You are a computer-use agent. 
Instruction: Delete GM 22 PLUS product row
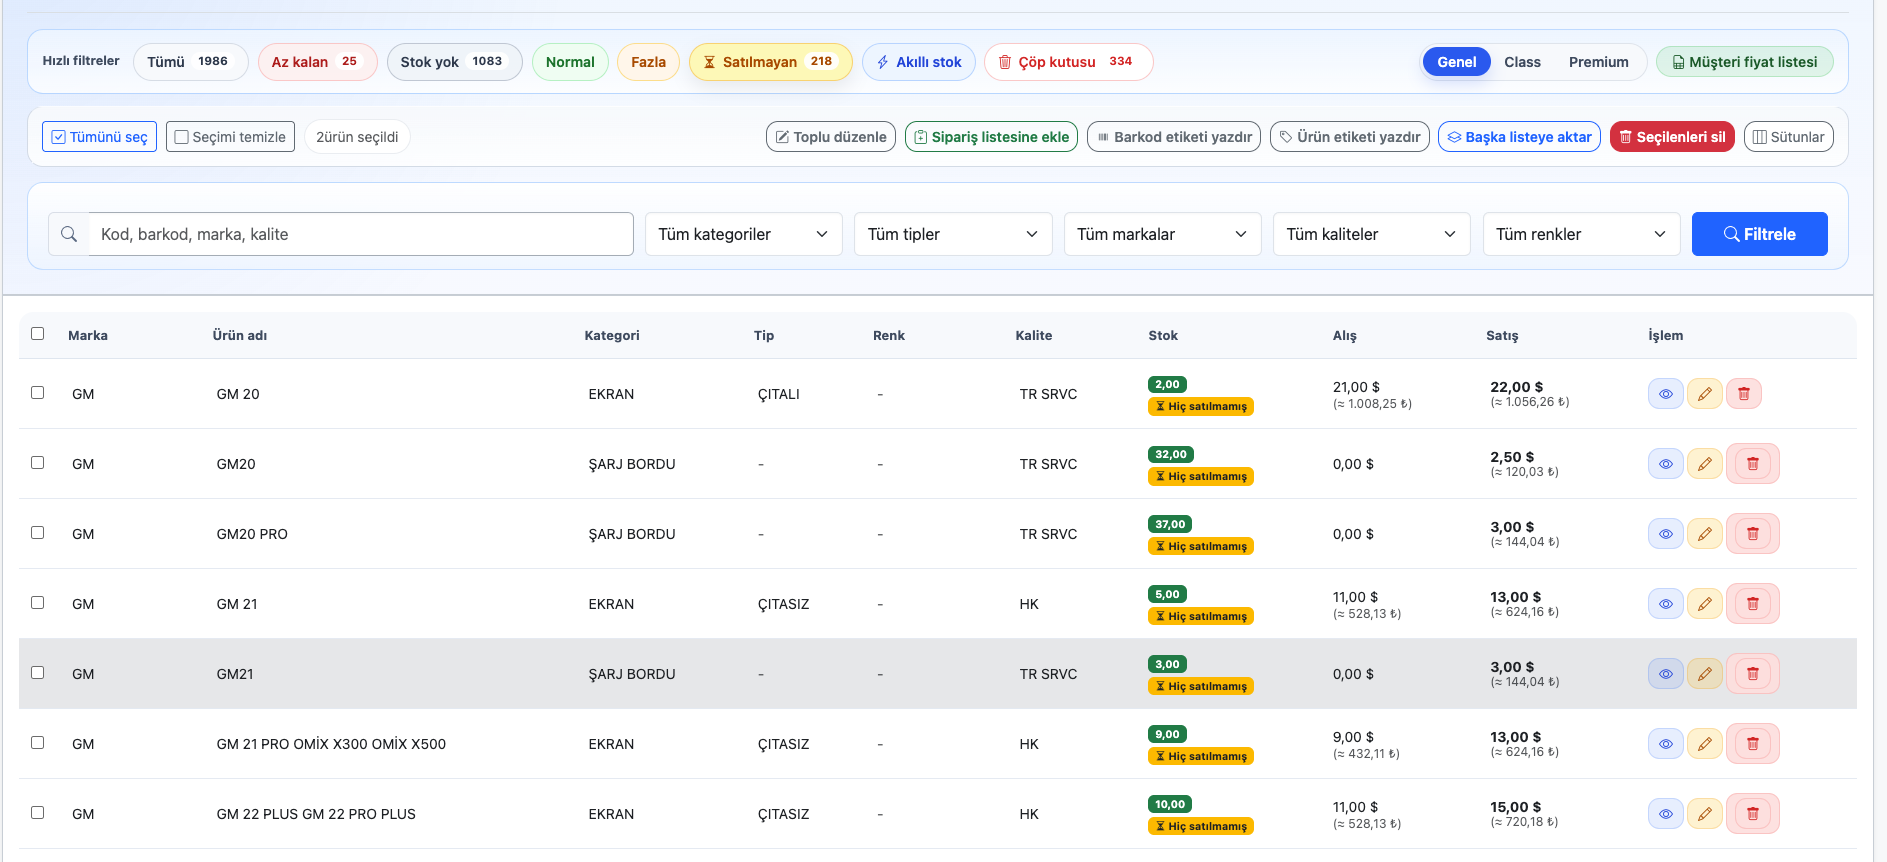(x=1752, y=814)
